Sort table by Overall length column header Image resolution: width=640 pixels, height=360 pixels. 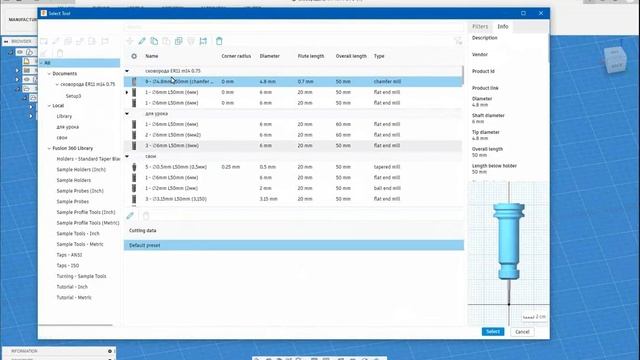pyautogui.click(x=351, y=56)
